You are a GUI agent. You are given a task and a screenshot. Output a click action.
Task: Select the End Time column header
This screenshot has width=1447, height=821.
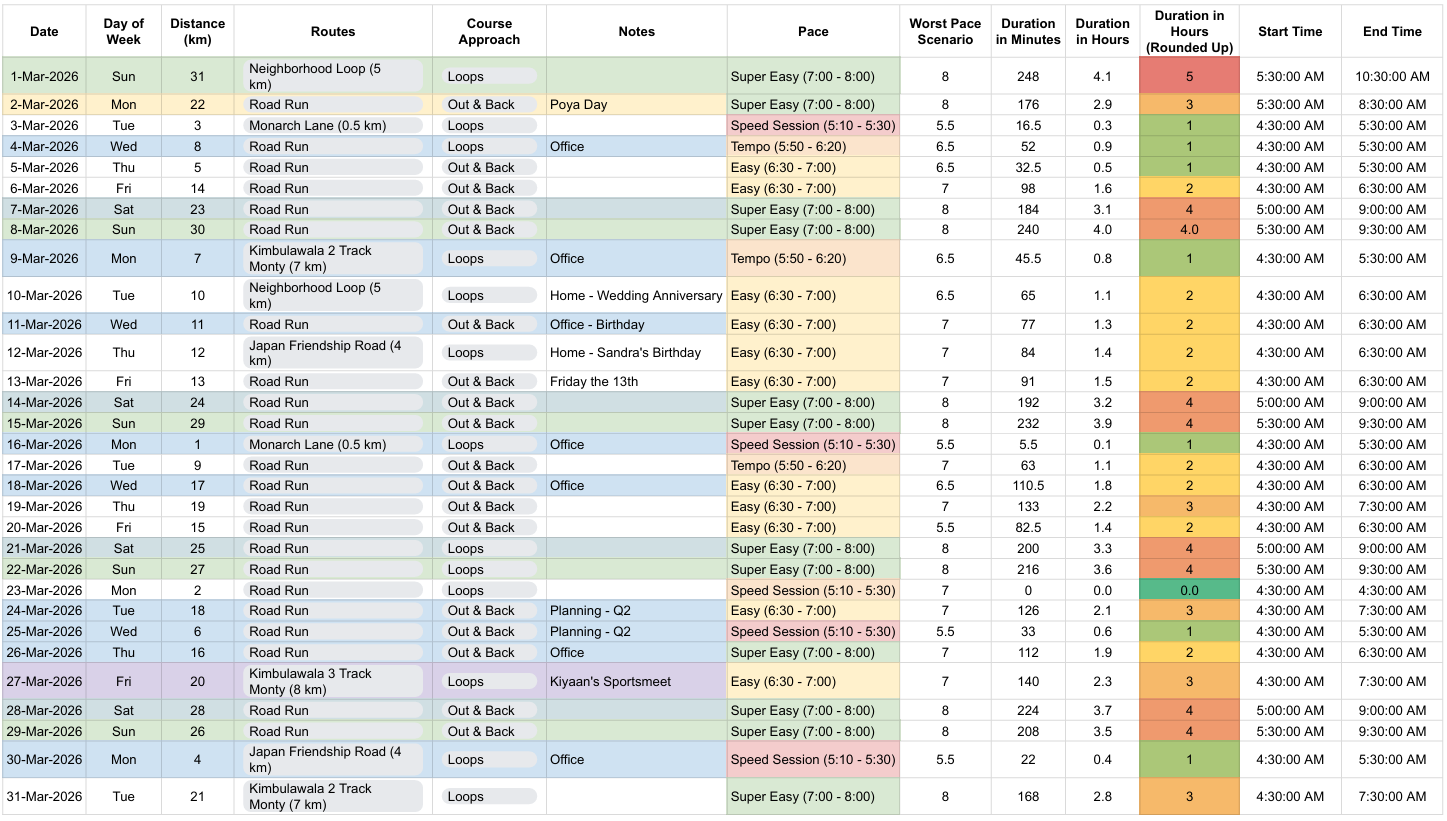pos(1392,32)
